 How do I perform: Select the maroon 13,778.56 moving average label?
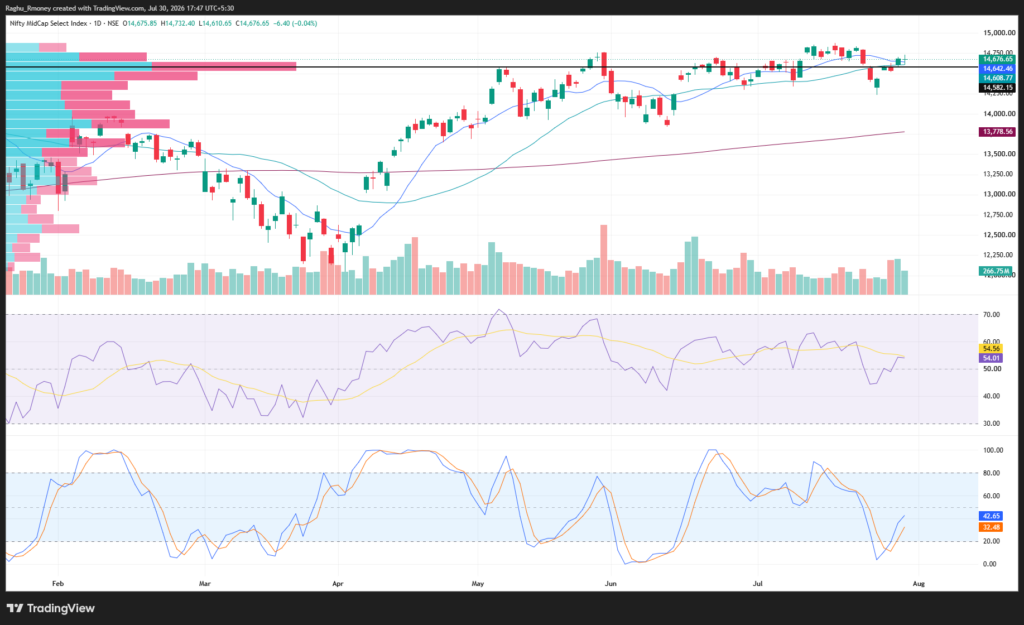pyautogui.click(x=997, y=132)
